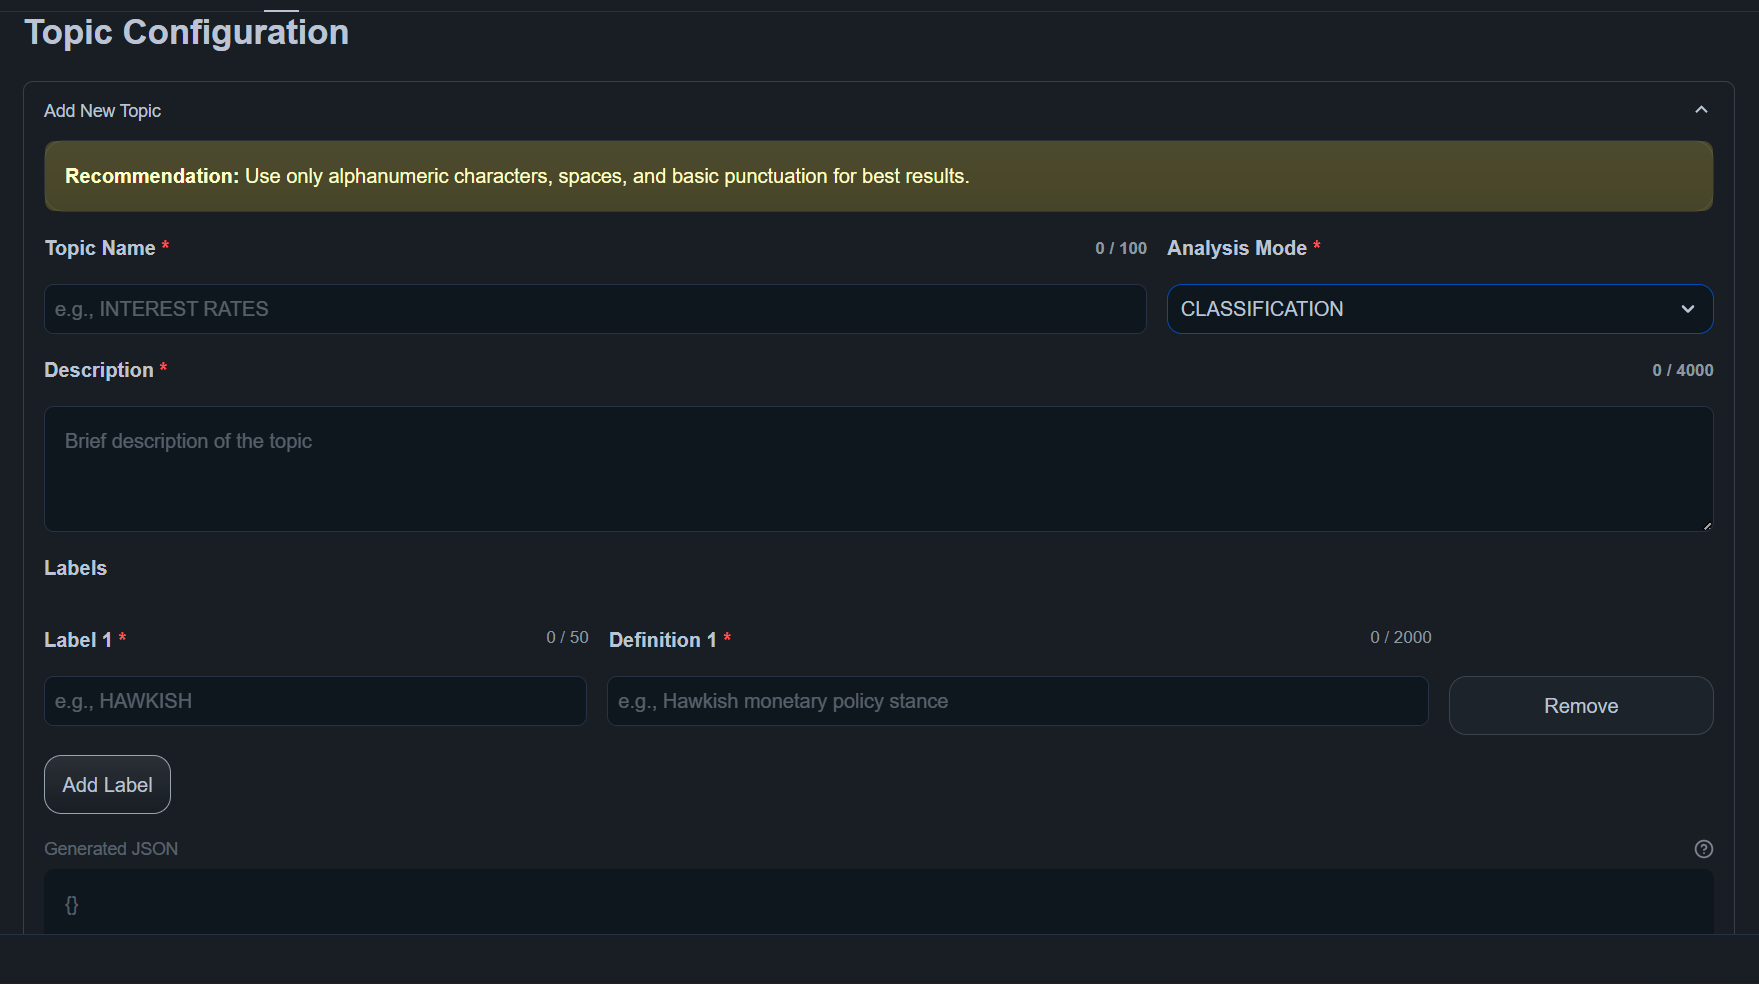This screenshot has width=1759, height=984.
Task: Click the Add Label button
Action: (x=107, y=785)
